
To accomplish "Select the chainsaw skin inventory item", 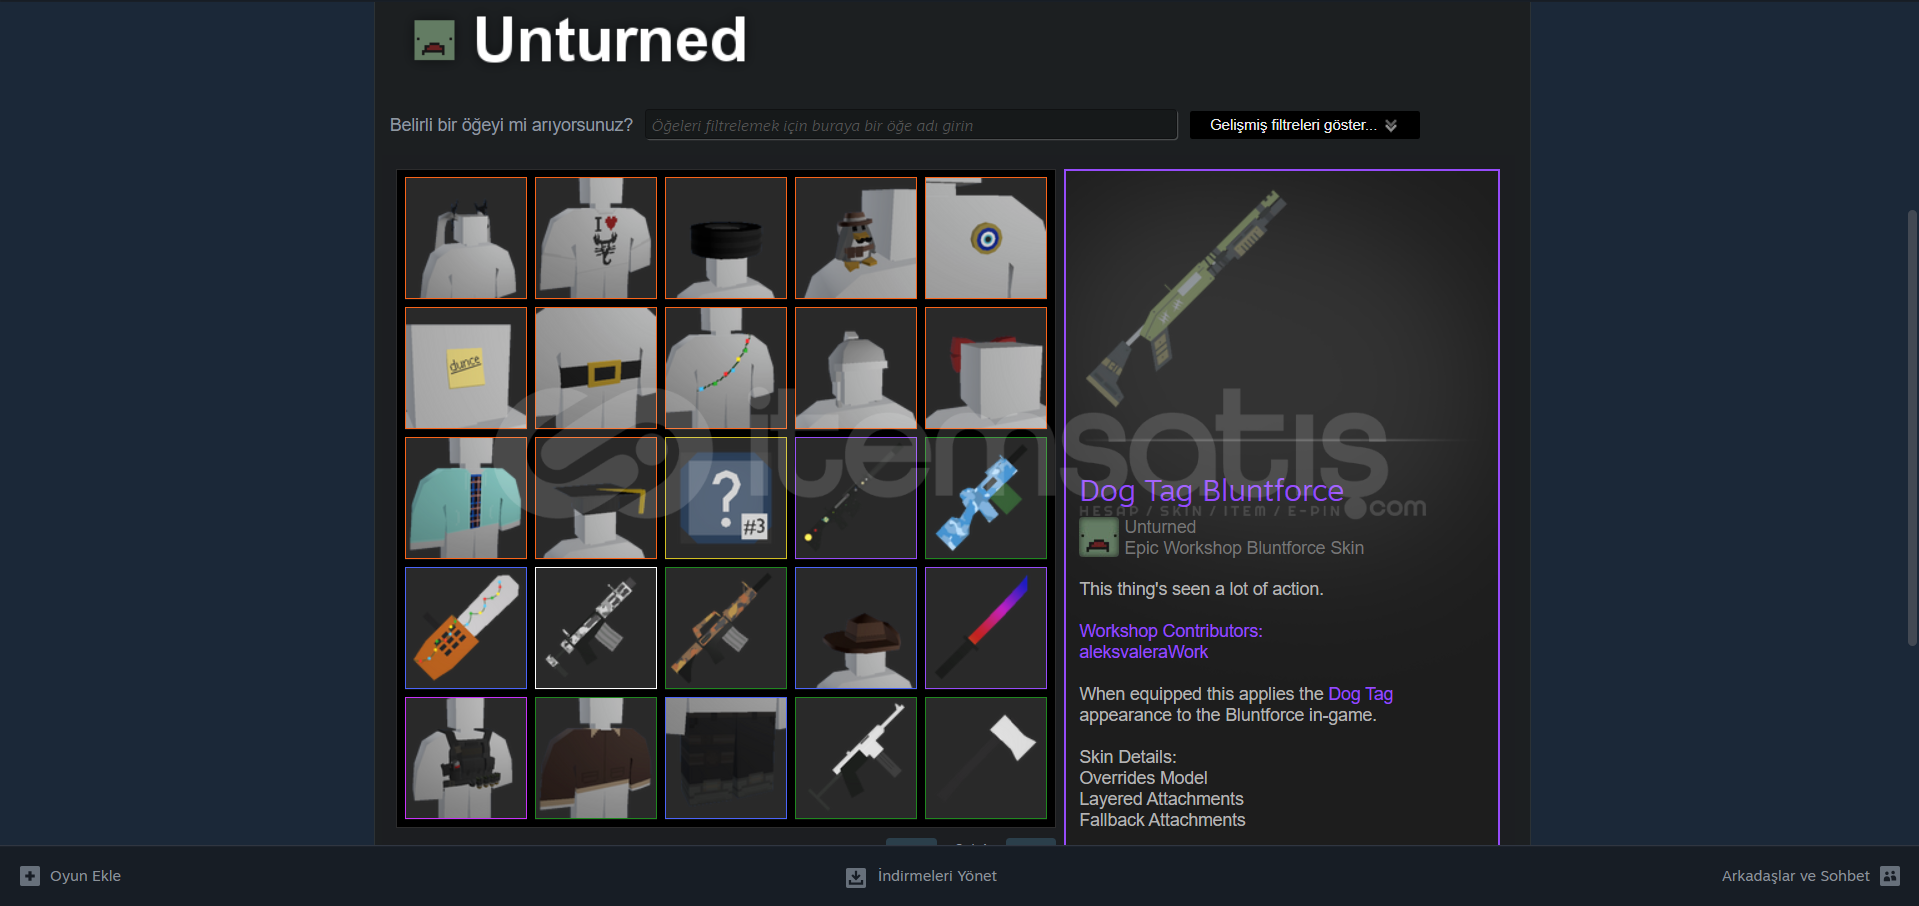I will click(466, 628).
